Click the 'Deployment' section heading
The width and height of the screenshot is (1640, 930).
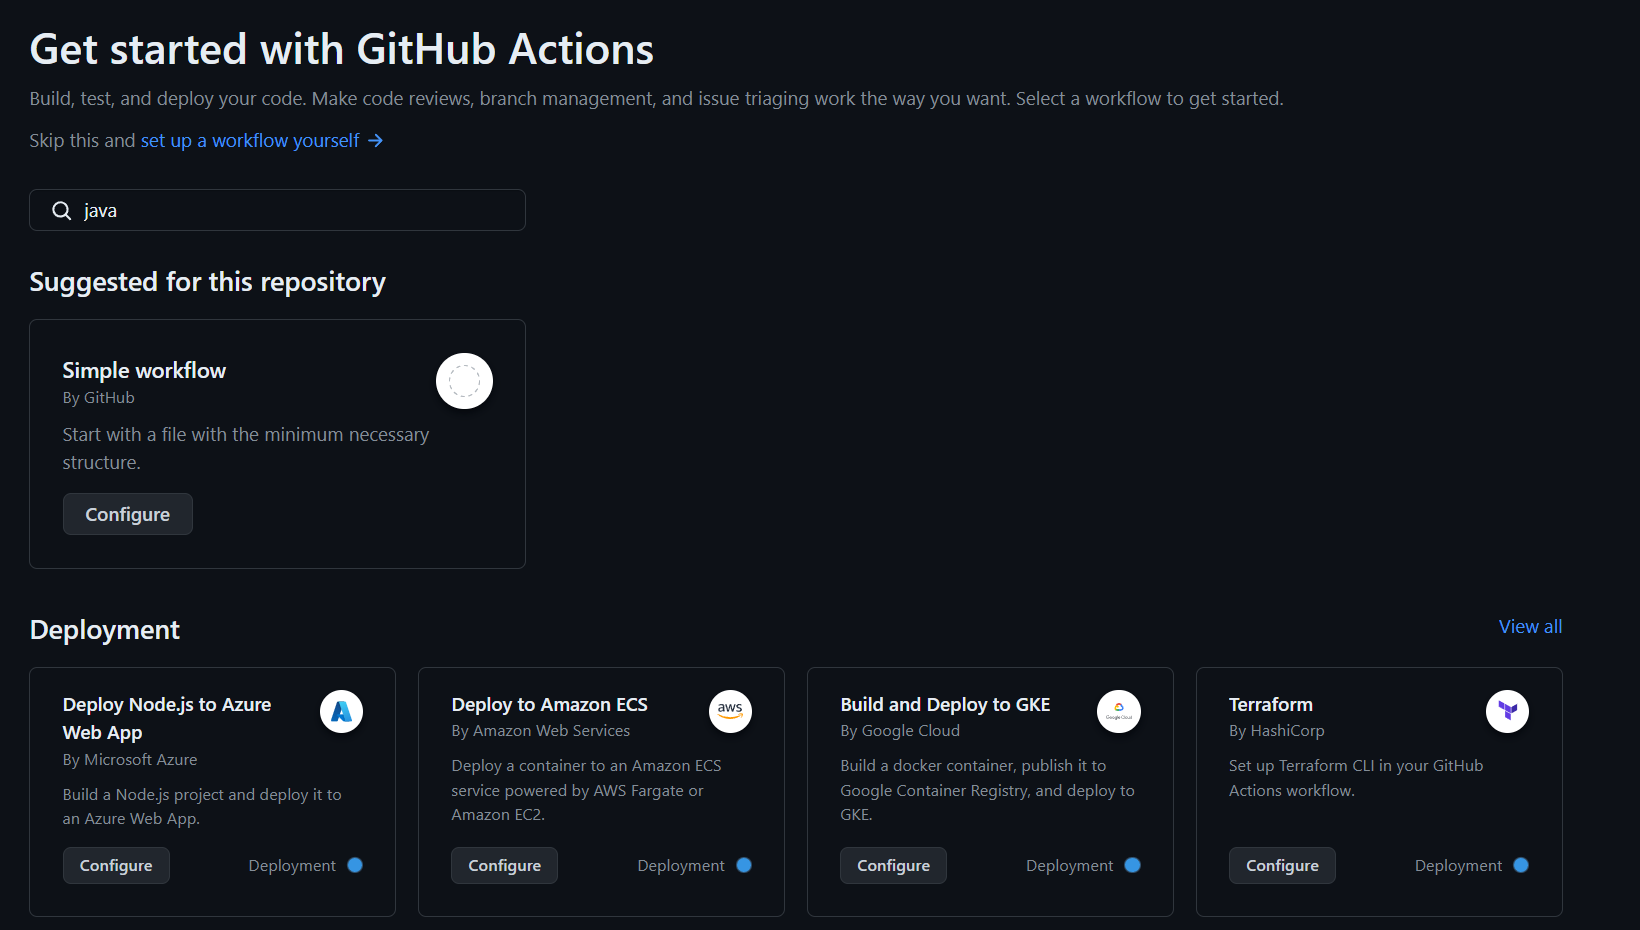point(105,630)
